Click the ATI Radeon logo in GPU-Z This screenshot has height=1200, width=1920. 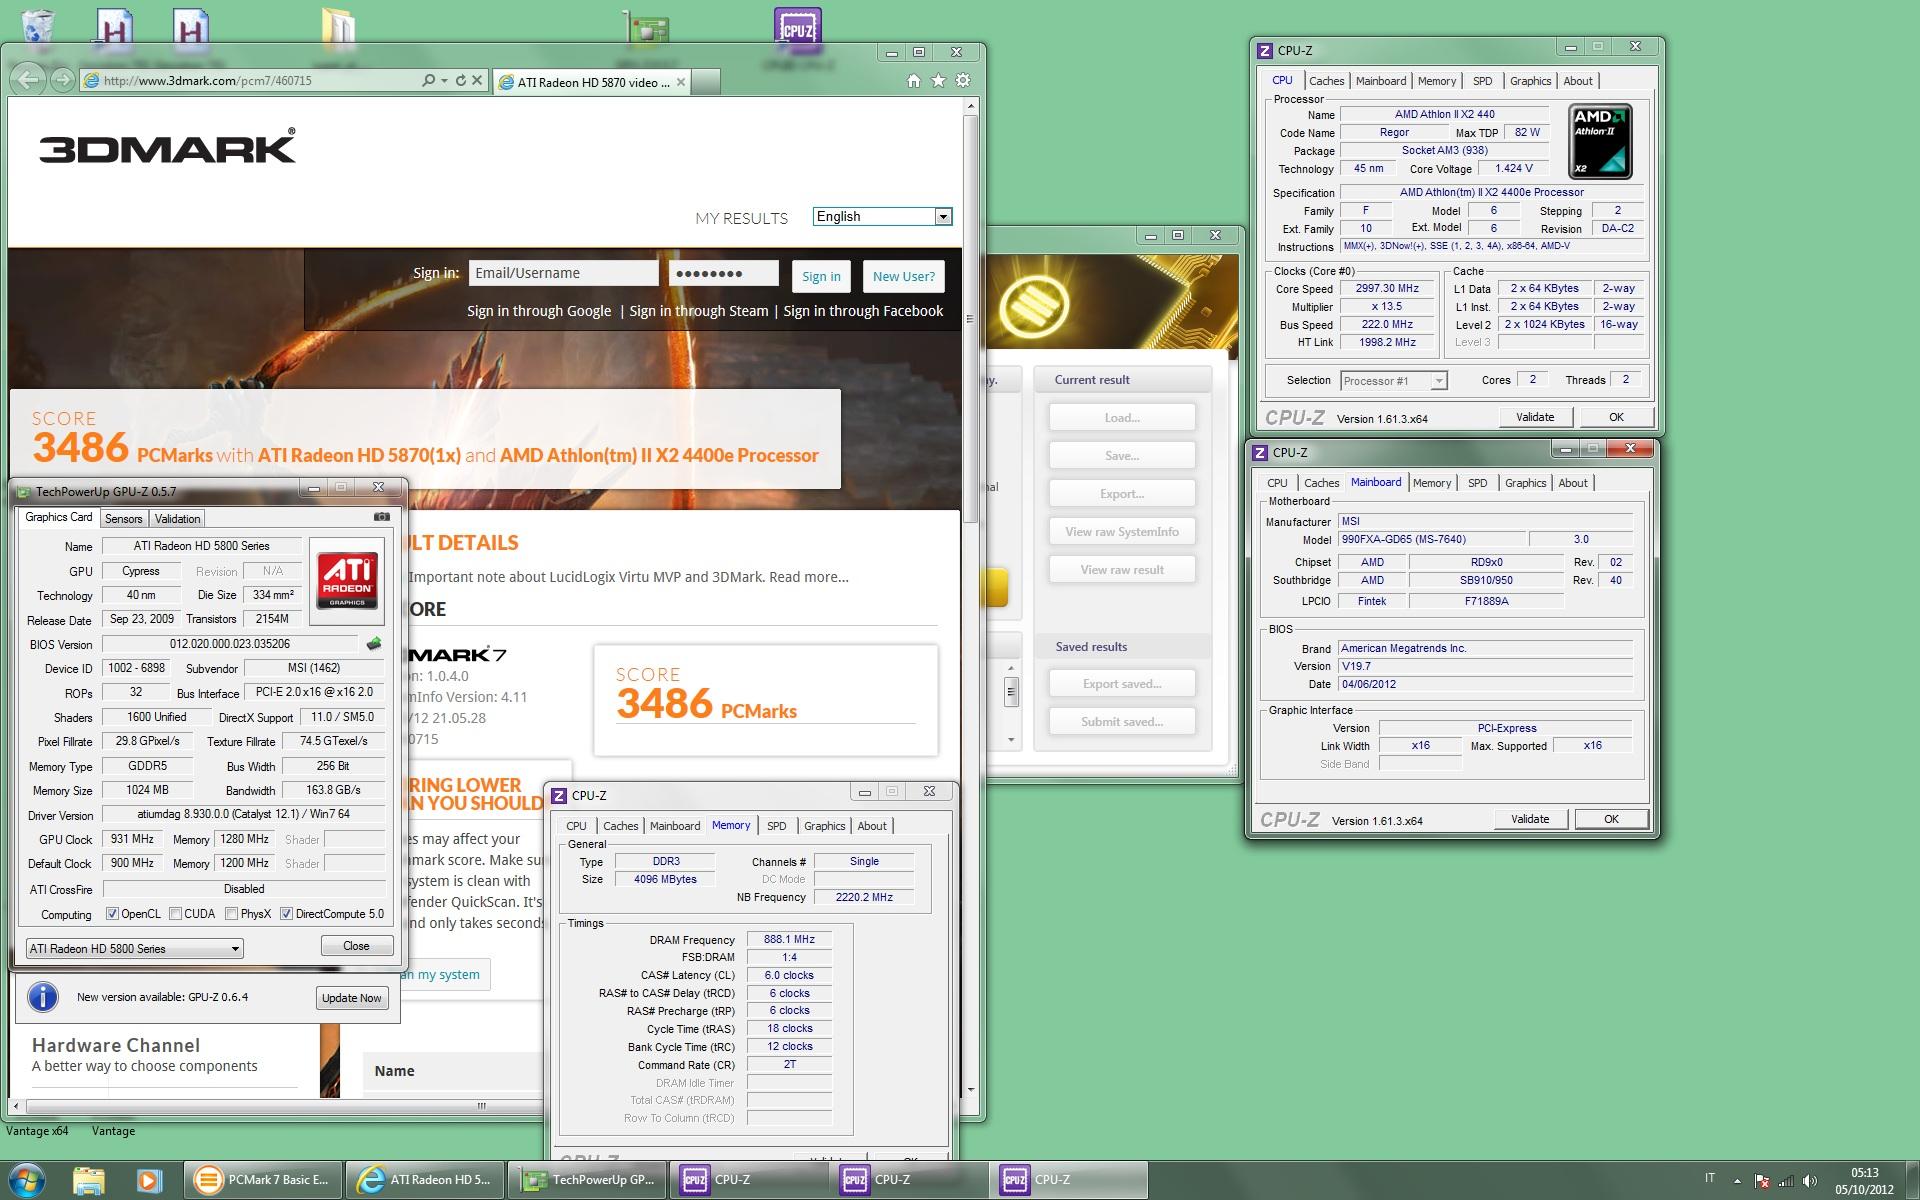click(347, 581)
